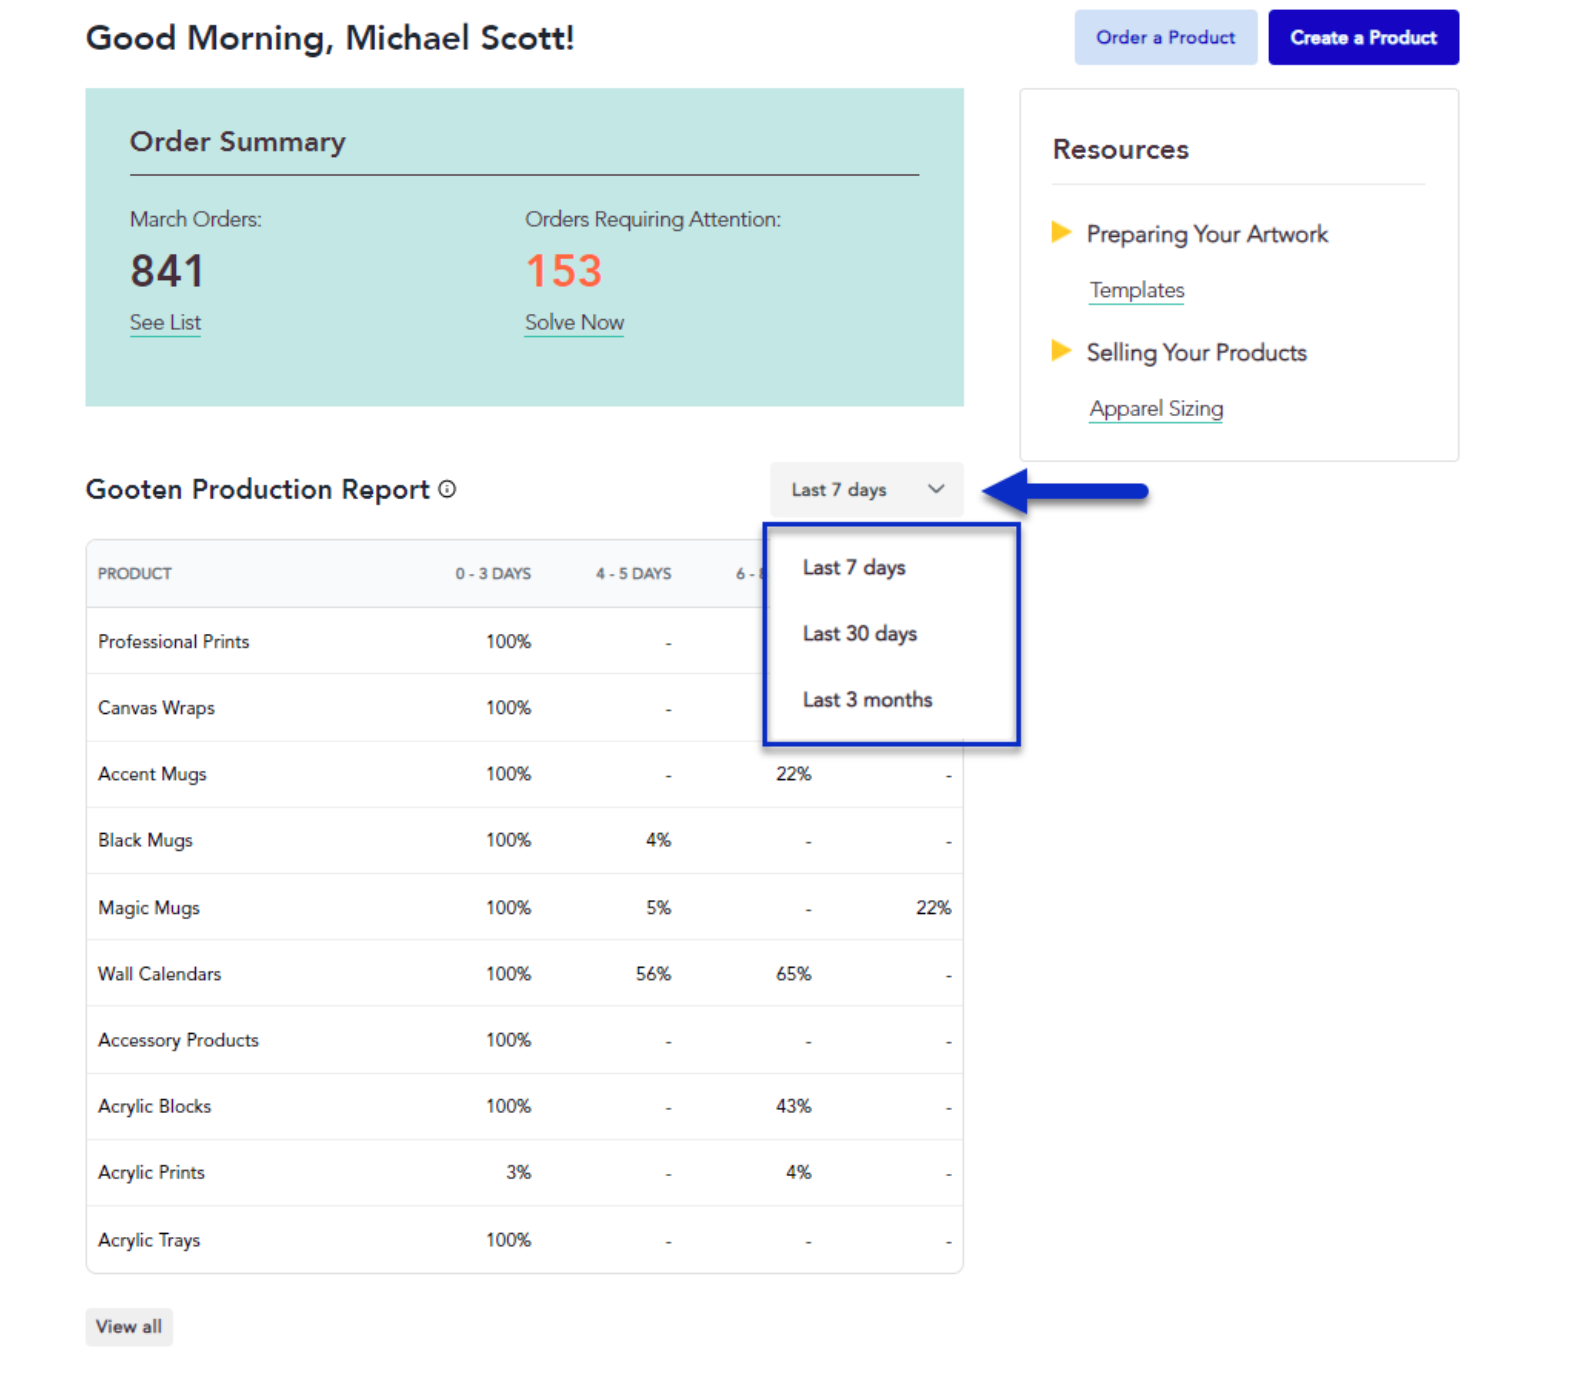
Task: Choose Last 30 days option
Action: (860, 633)
